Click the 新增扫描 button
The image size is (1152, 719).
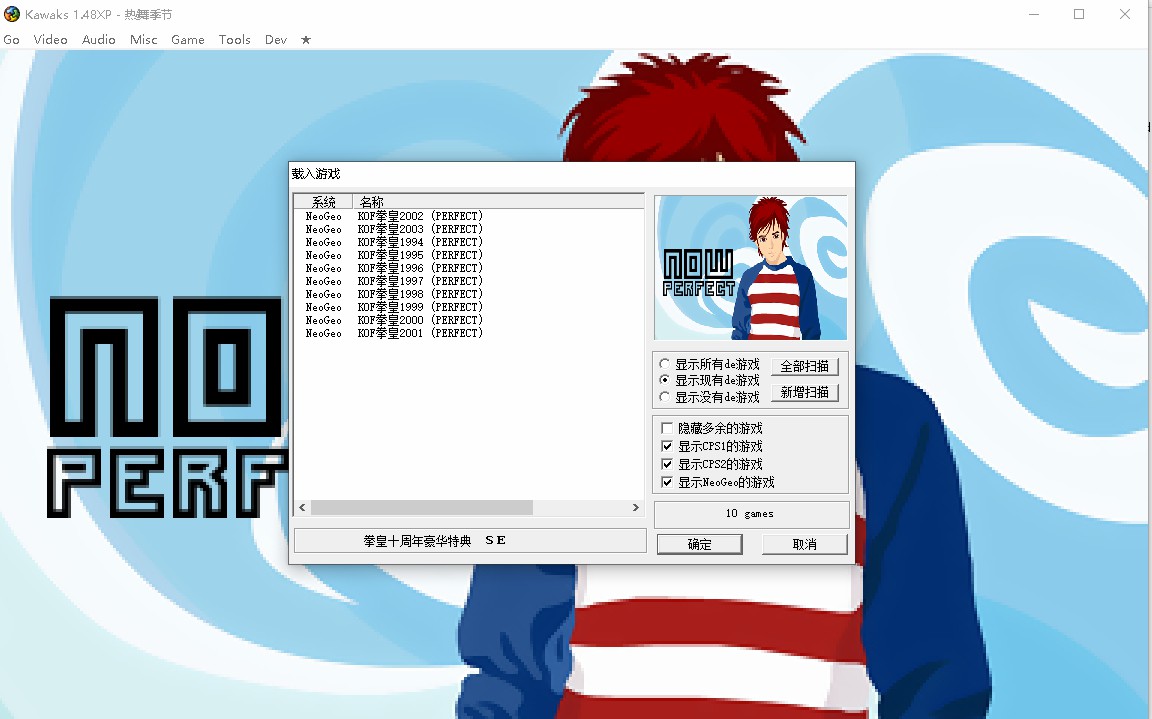(x=804, y=393)
